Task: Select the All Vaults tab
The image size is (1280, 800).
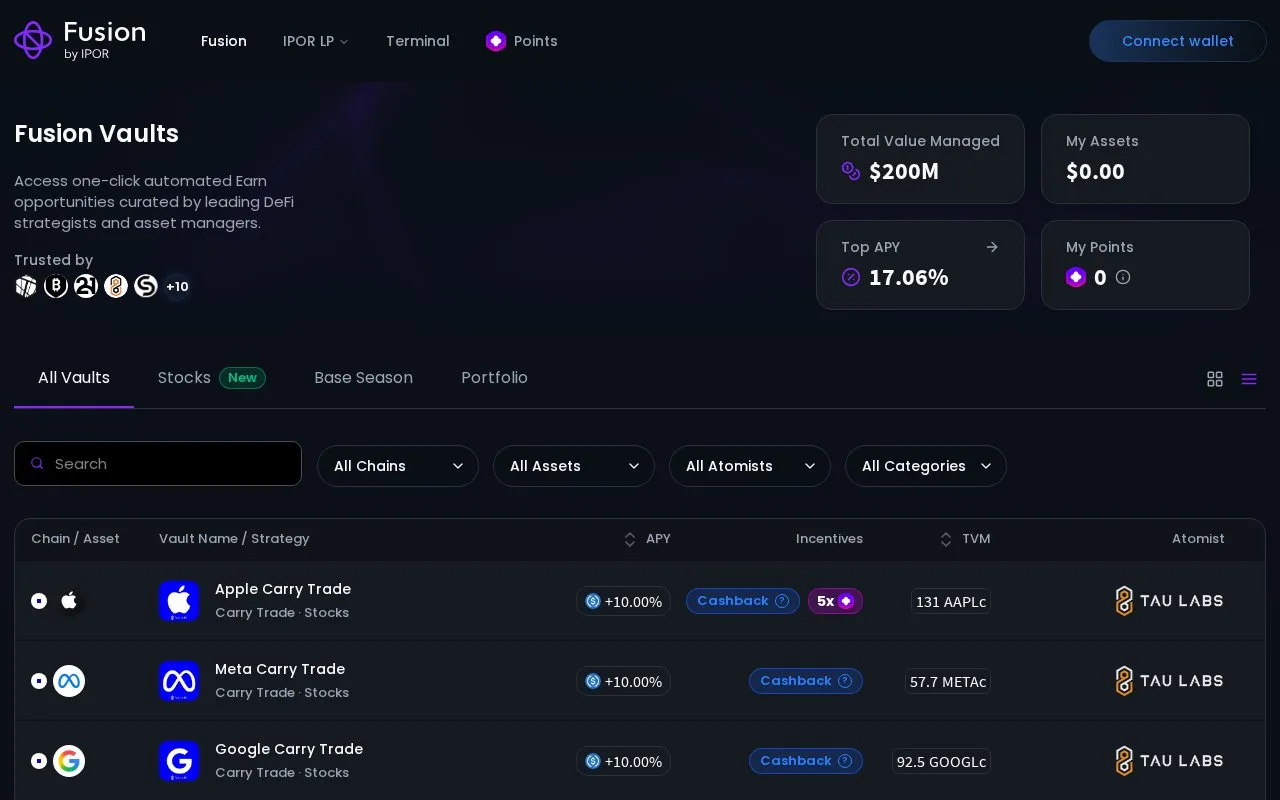Action: [x=74, y=378]
